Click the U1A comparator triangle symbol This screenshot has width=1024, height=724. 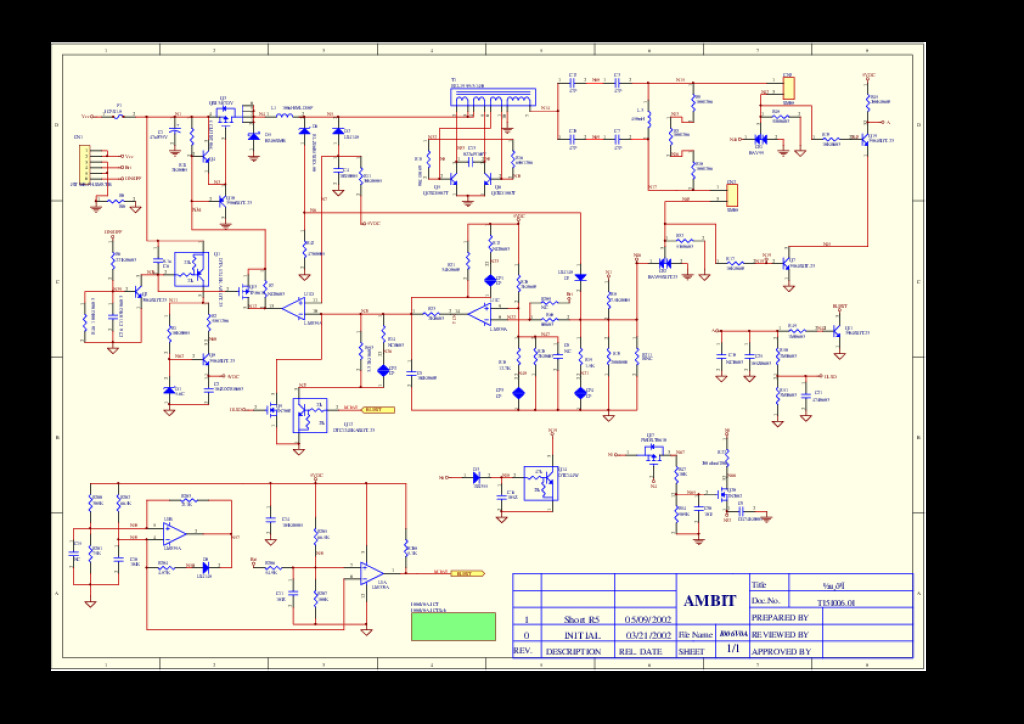coord(372,574)
